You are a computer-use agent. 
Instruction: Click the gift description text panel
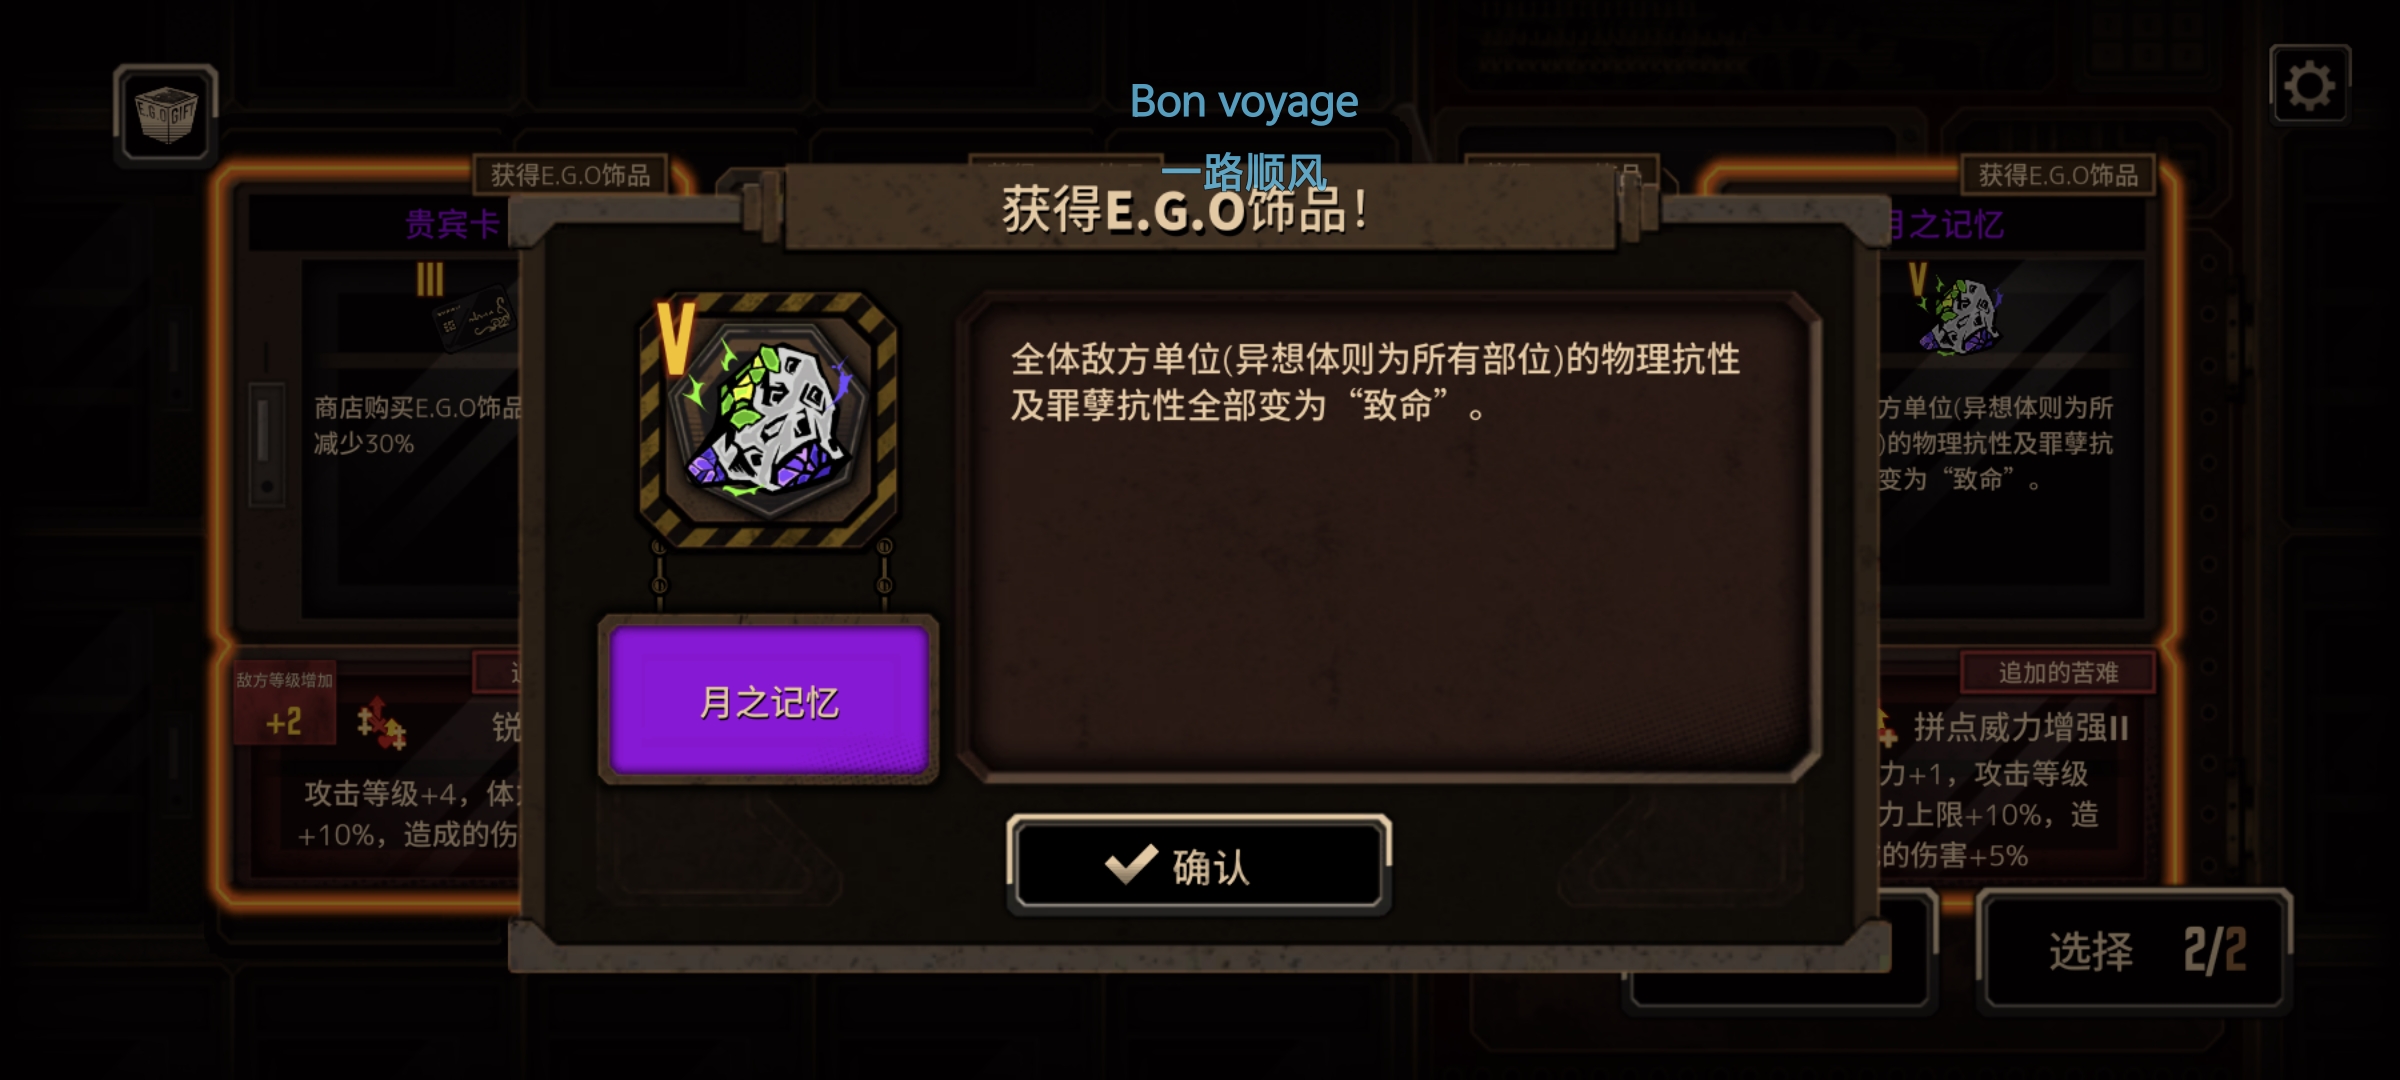pos(1388,537)
